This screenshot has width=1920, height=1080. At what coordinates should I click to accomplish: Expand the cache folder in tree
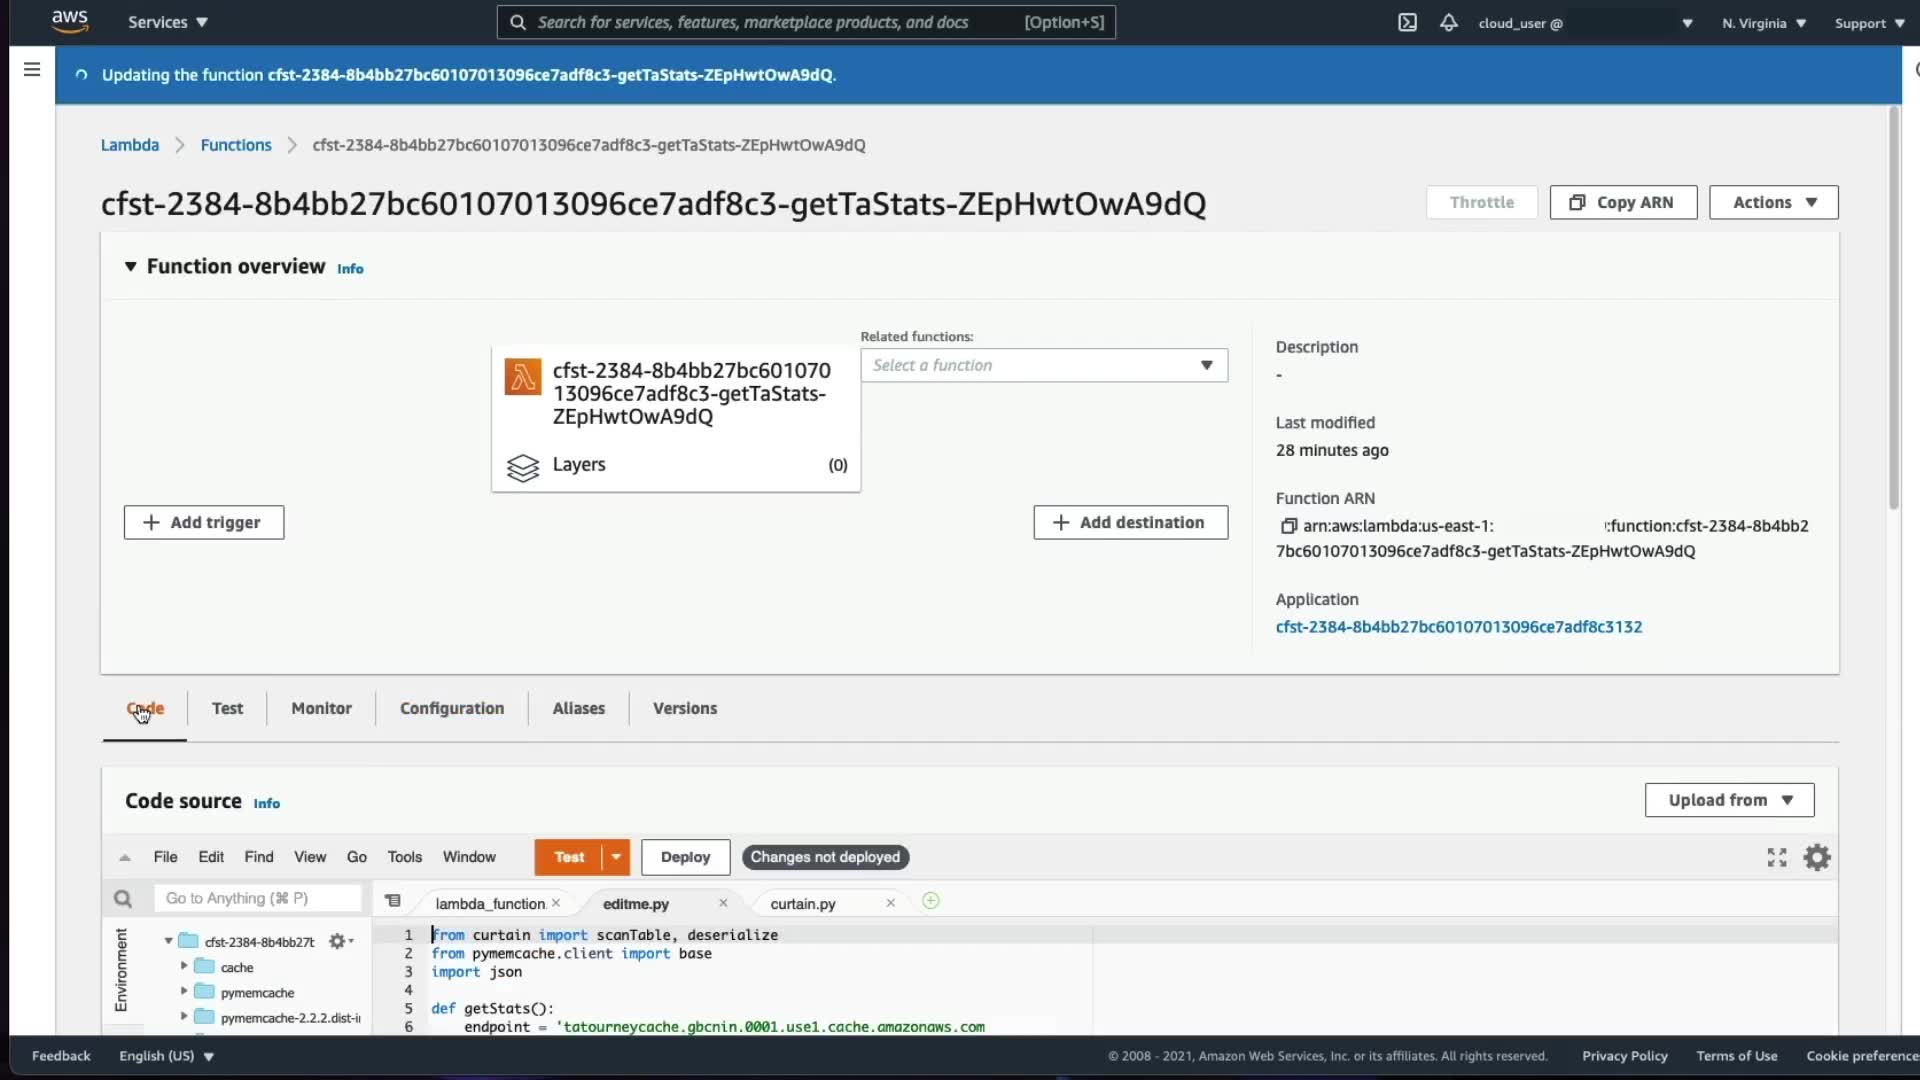pos(184,966)
